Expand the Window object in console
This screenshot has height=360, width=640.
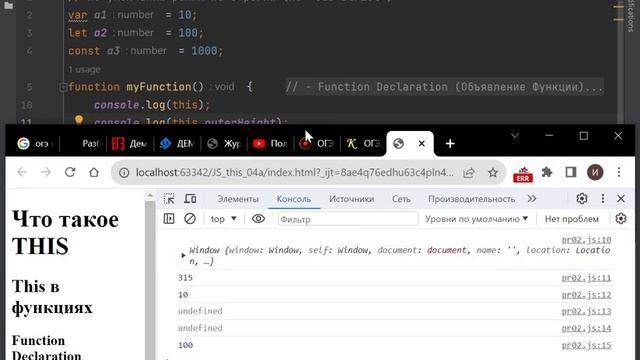pos(183,256)
